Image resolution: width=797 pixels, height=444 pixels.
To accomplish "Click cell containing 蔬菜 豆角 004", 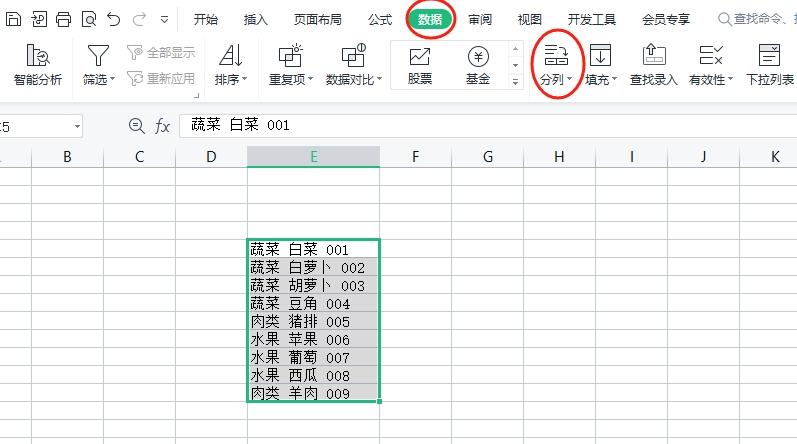I will point(314,303).
